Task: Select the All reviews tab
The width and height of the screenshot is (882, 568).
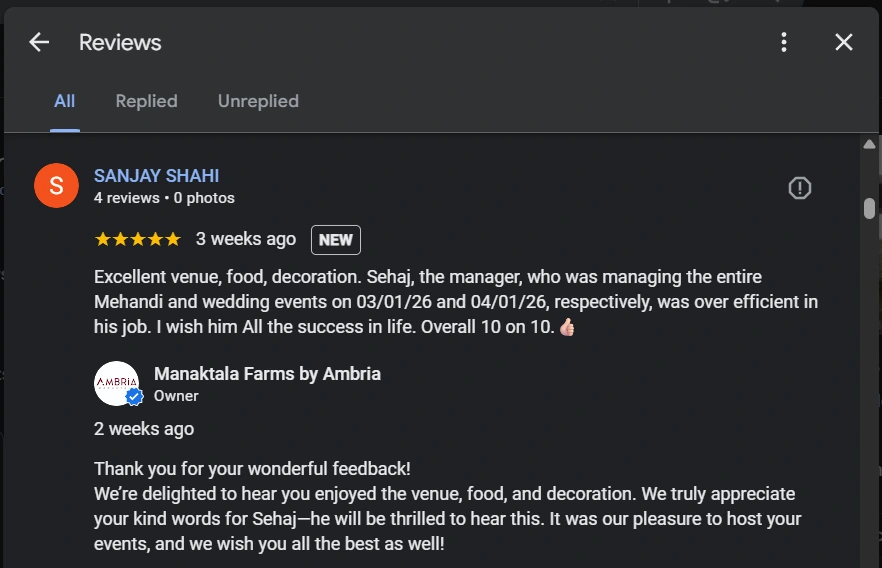Action: point(65,101)
